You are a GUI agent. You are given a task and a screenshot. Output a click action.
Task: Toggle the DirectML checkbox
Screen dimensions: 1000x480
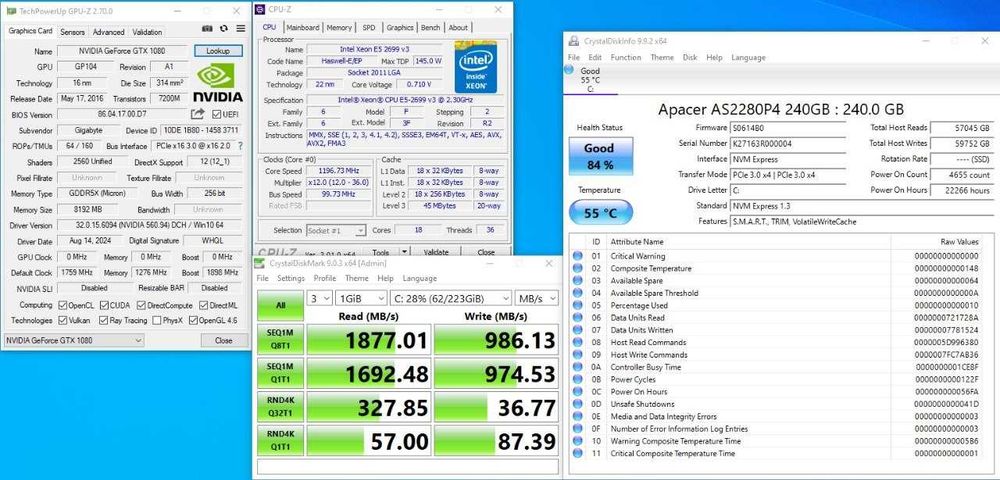point(203,305)
